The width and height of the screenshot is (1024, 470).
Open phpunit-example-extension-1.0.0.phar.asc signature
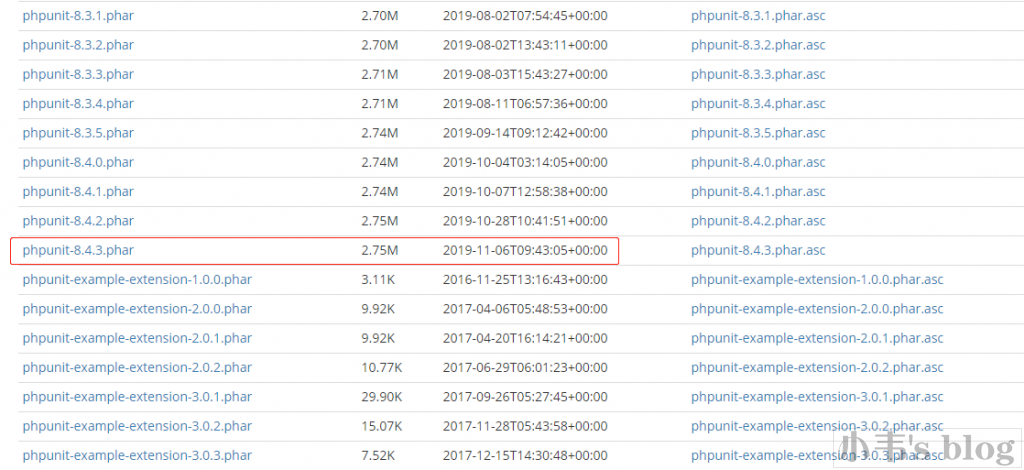pos(817,280)
